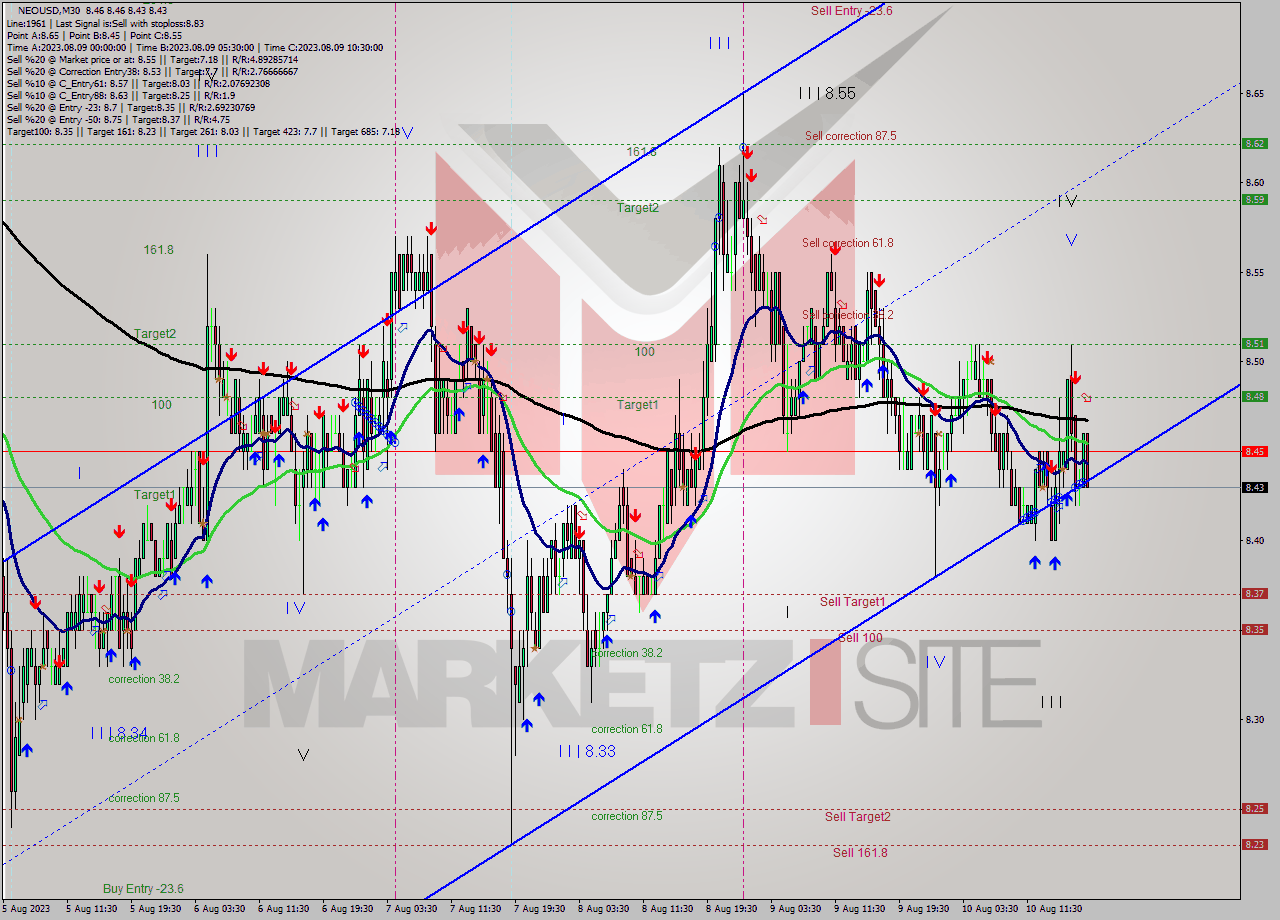1280x920 pixels.
Task: Click the '9 Aug 03:30' time axis label
Action: (796, 909)
